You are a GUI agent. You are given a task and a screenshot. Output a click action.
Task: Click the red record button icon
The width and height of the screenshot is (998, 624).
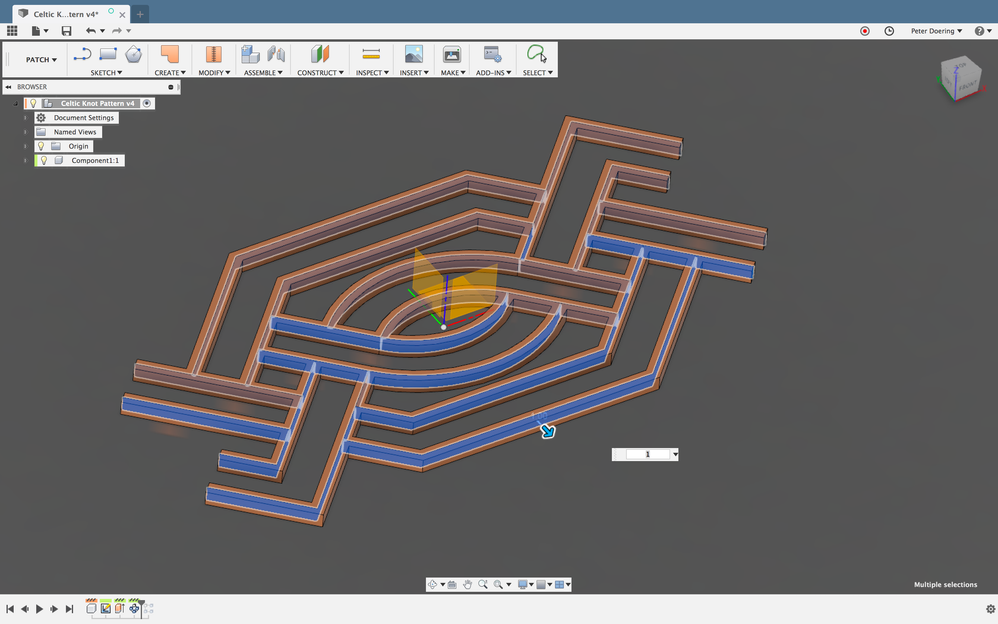(864, 31)
